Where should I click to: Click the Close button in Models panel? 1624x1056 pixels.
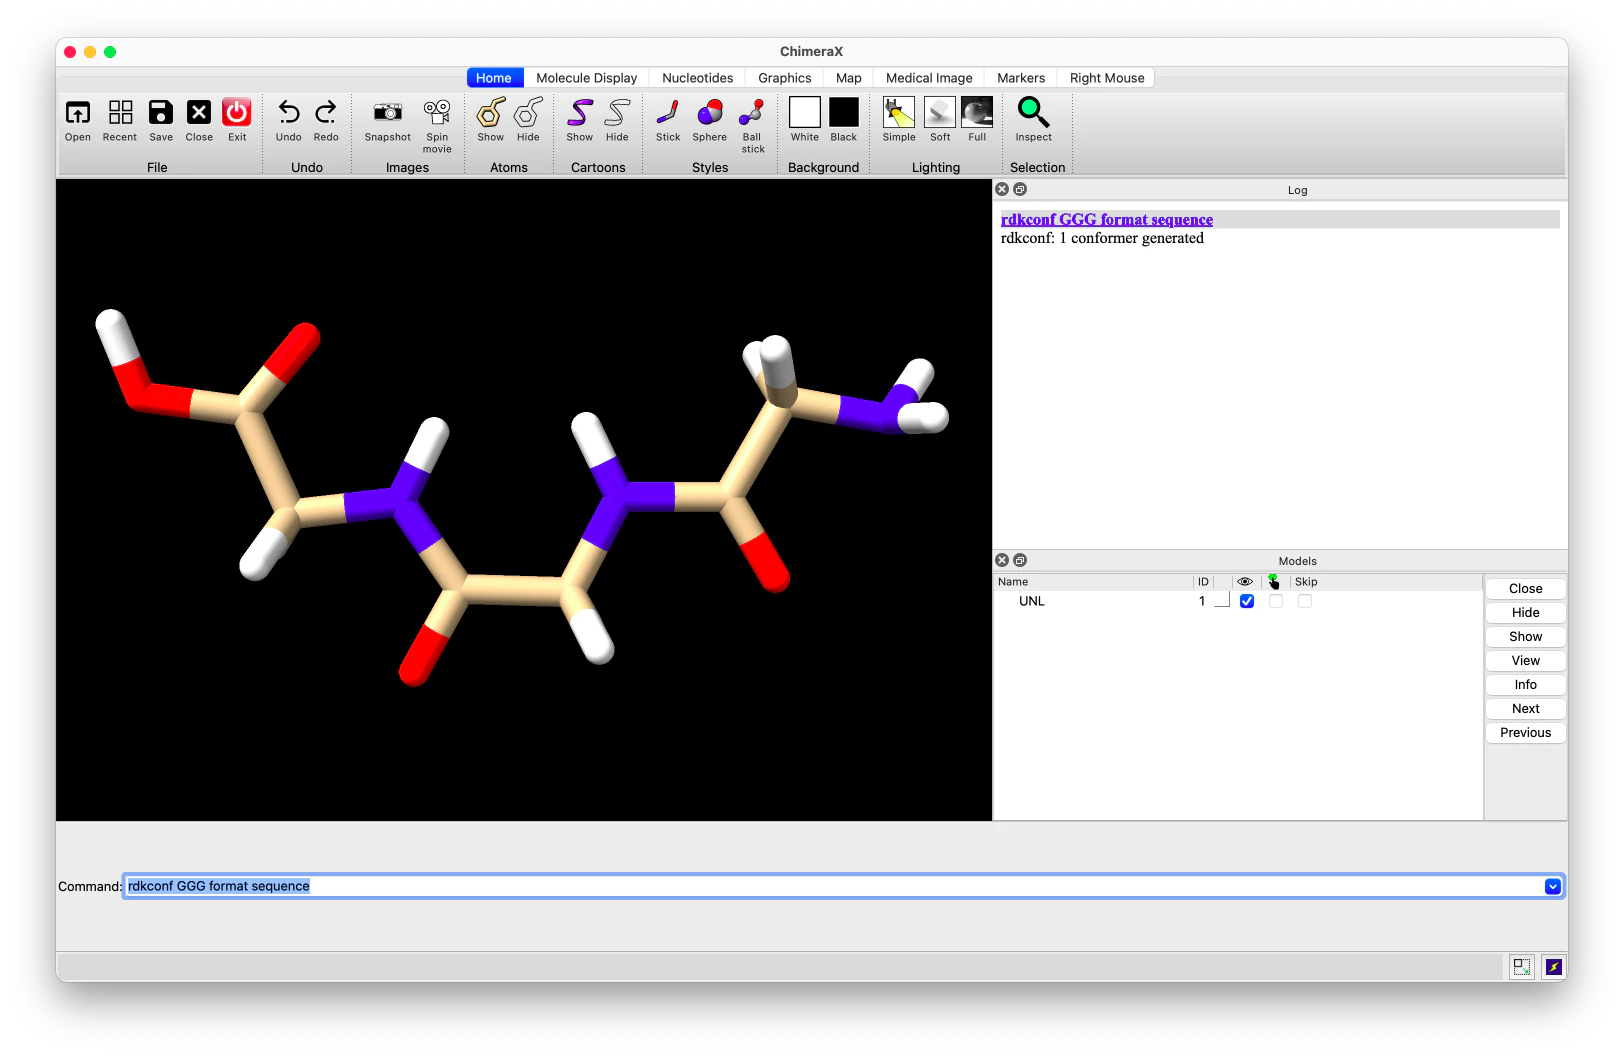(1526, 589)
